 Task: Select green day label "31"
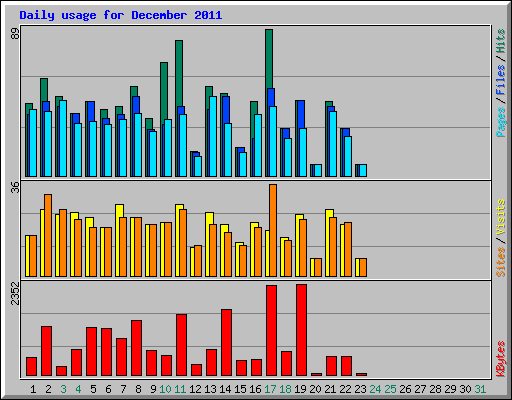pyautogui.click(x=480, y=389)
